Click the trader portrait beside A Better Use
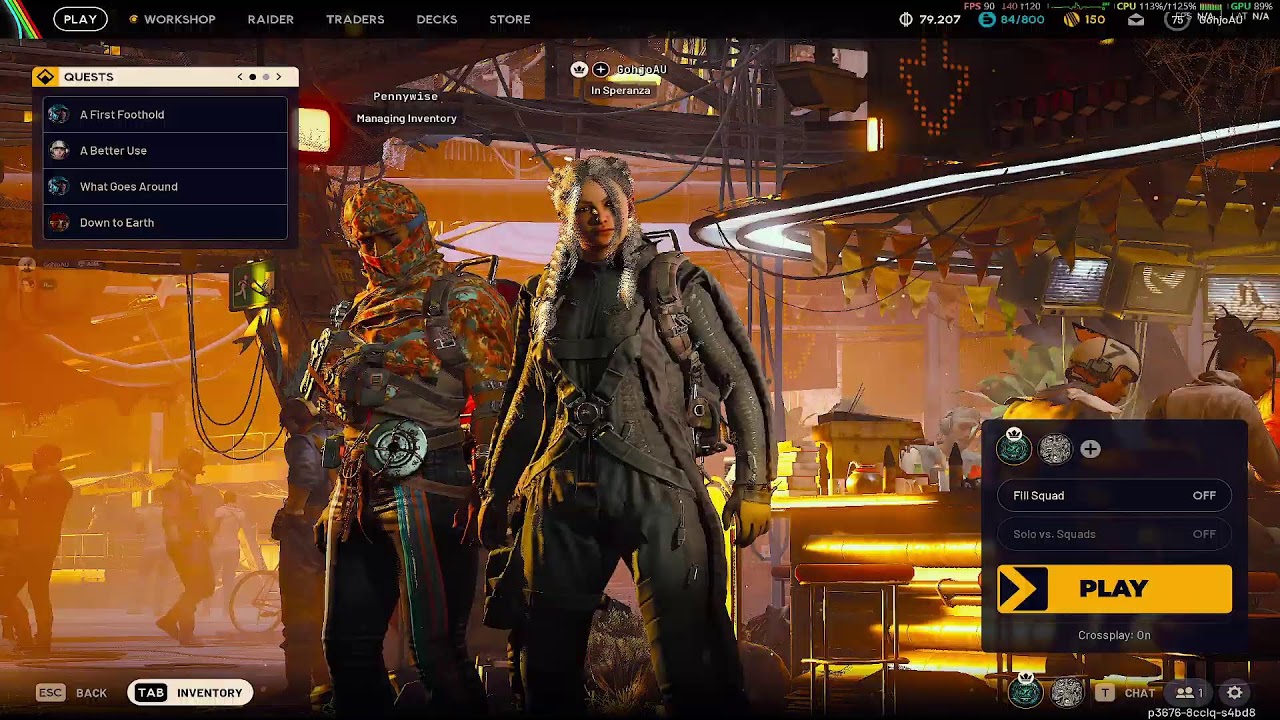 (x=59, y=150)
